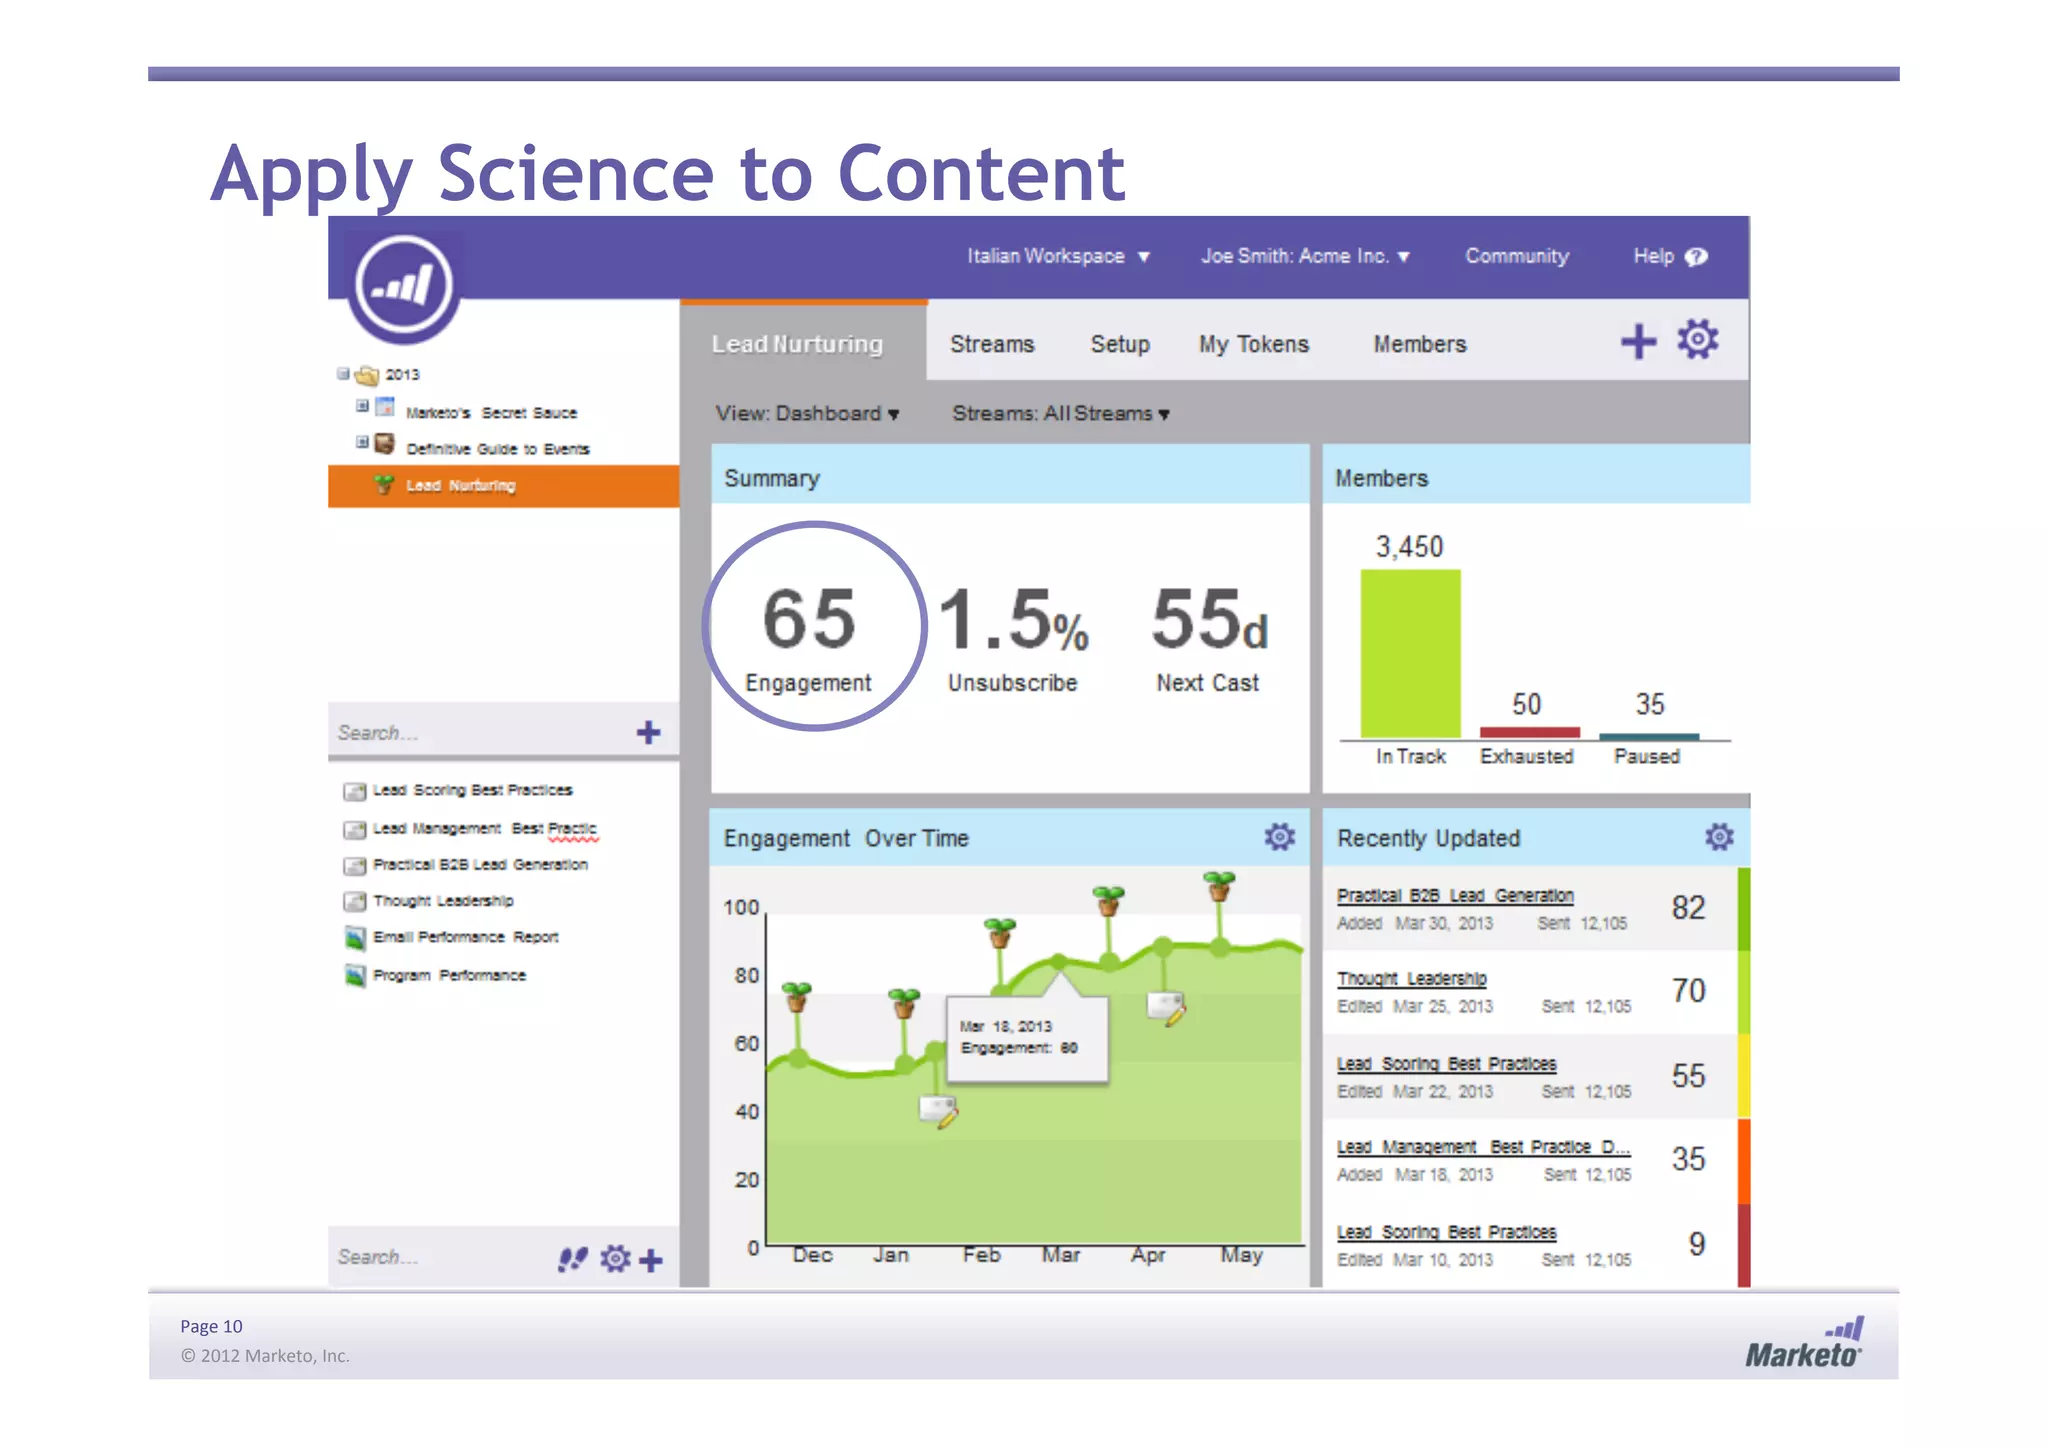Viewport: 2048px width, 1447px height.
Task: Open Lead Scoring Best Practices link scored 9
Action: [1447, 1232]
